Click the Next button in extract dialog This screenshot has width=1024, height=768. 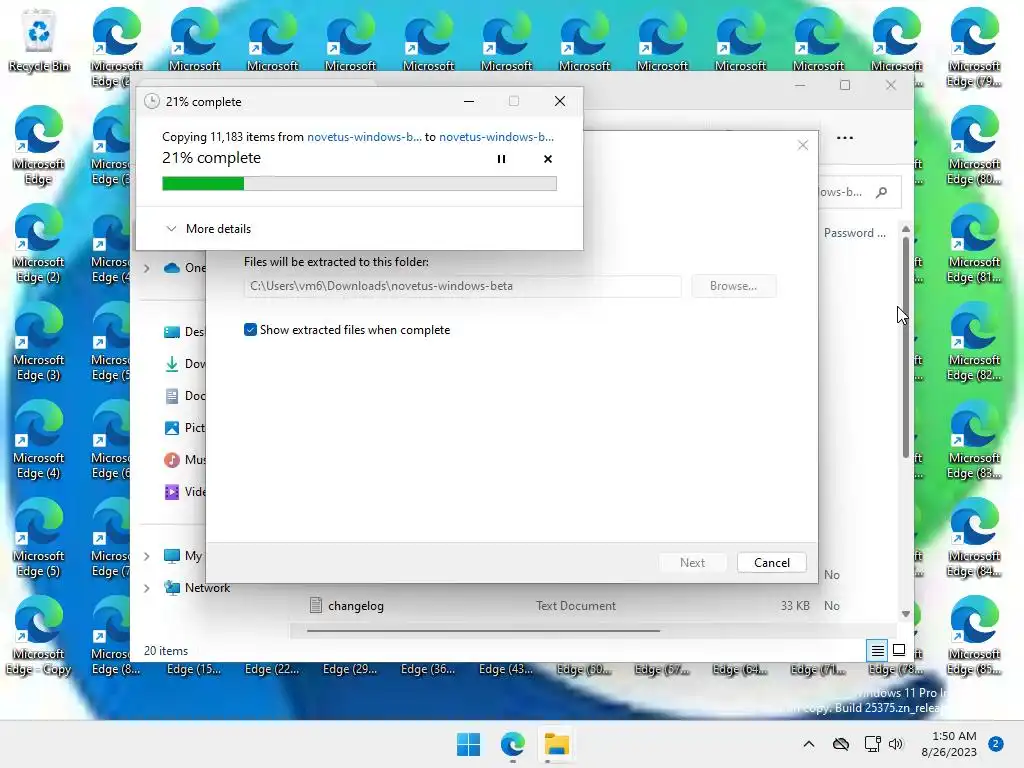point(692,562)
